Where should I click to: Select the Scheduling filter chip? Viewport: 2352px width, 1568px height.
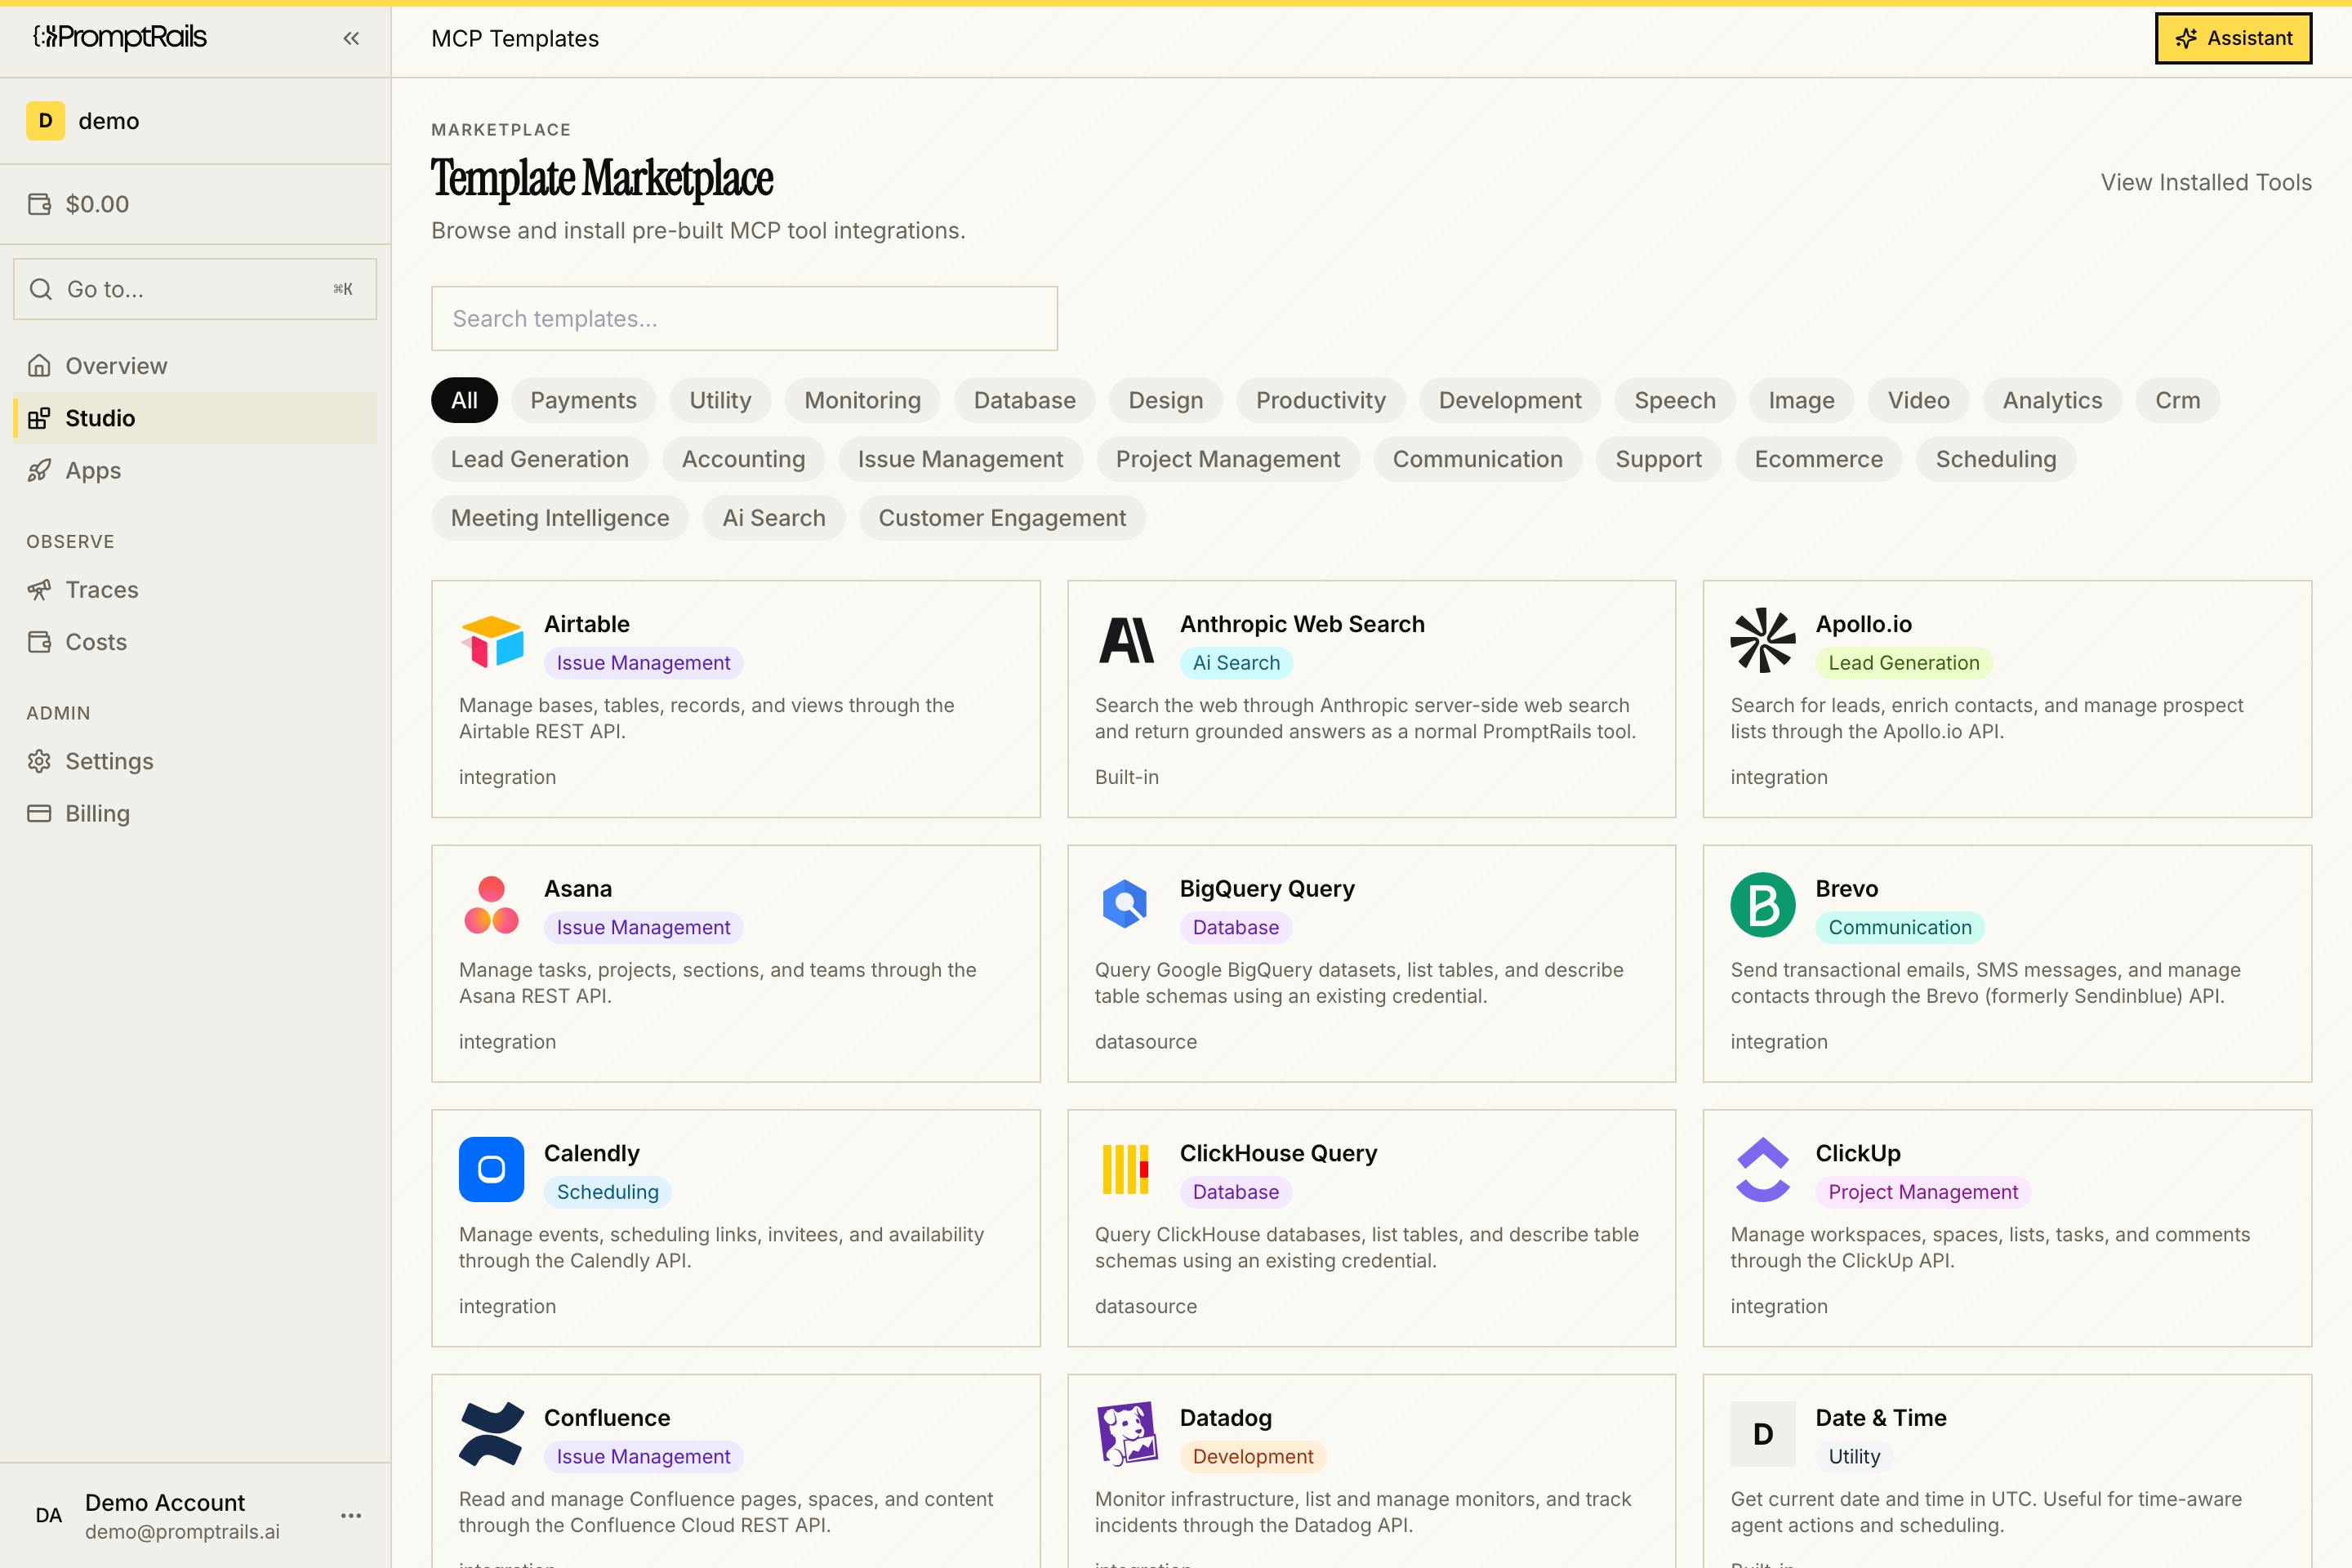(x=1995, y=459)
